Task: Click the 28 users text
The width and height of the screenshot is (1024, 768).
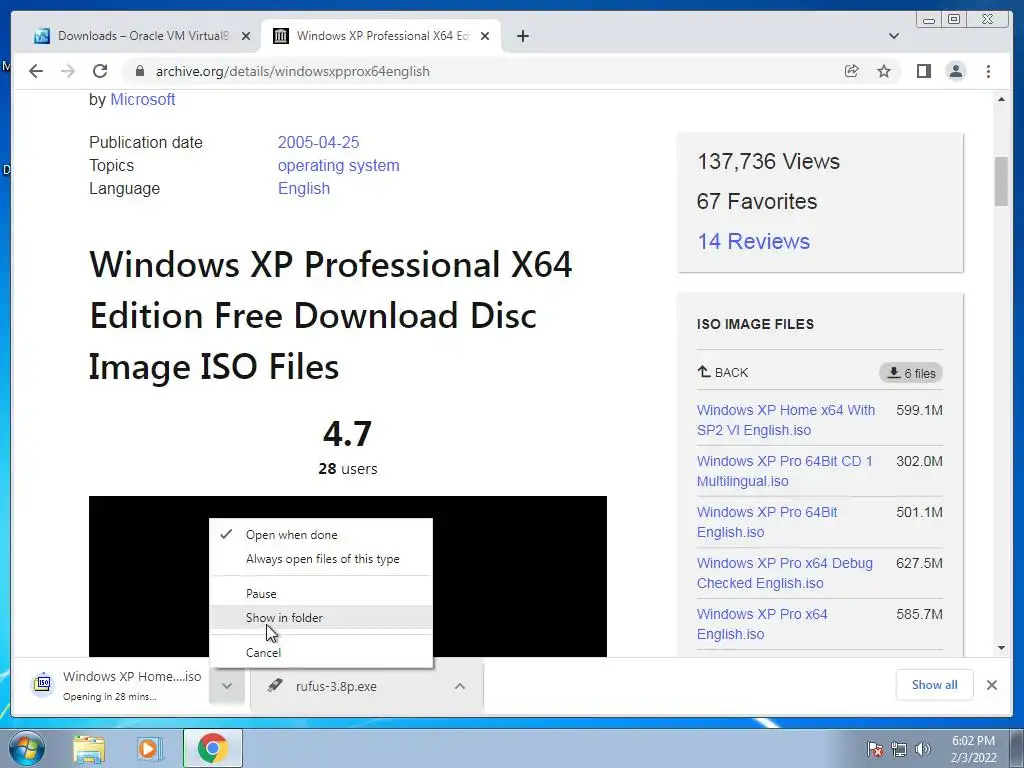Action: point(347,469)
